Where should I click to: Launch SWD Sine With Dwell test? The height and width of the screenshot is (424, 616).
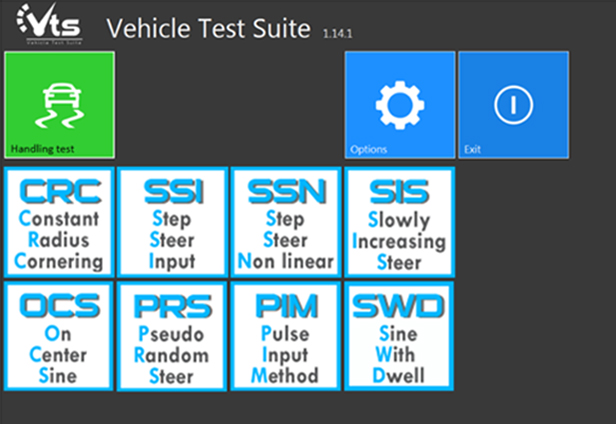click(x=399, y=336)
